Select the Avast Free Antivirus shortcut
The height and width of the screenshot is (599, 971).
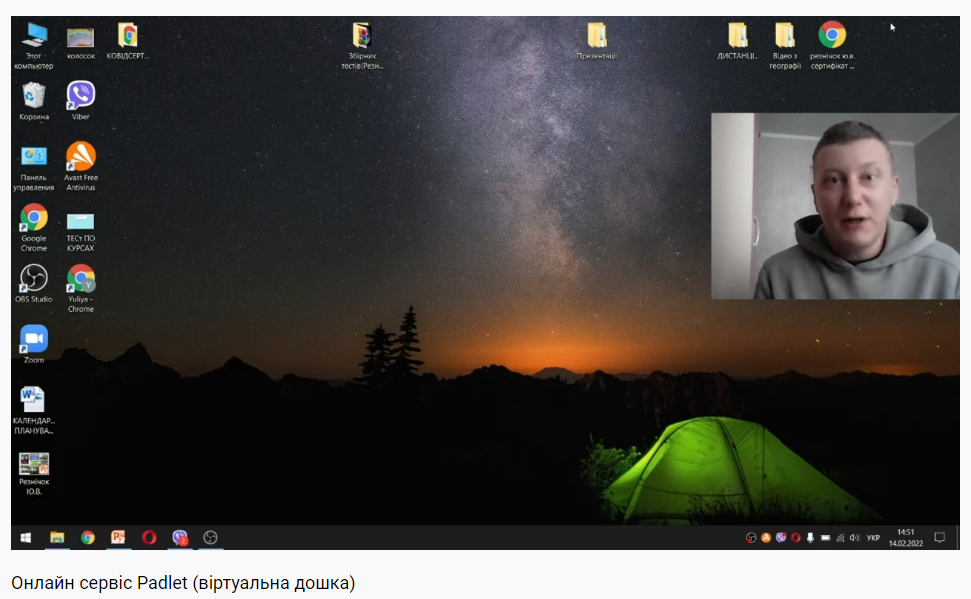pyautogui.click(x=81, y=166)
